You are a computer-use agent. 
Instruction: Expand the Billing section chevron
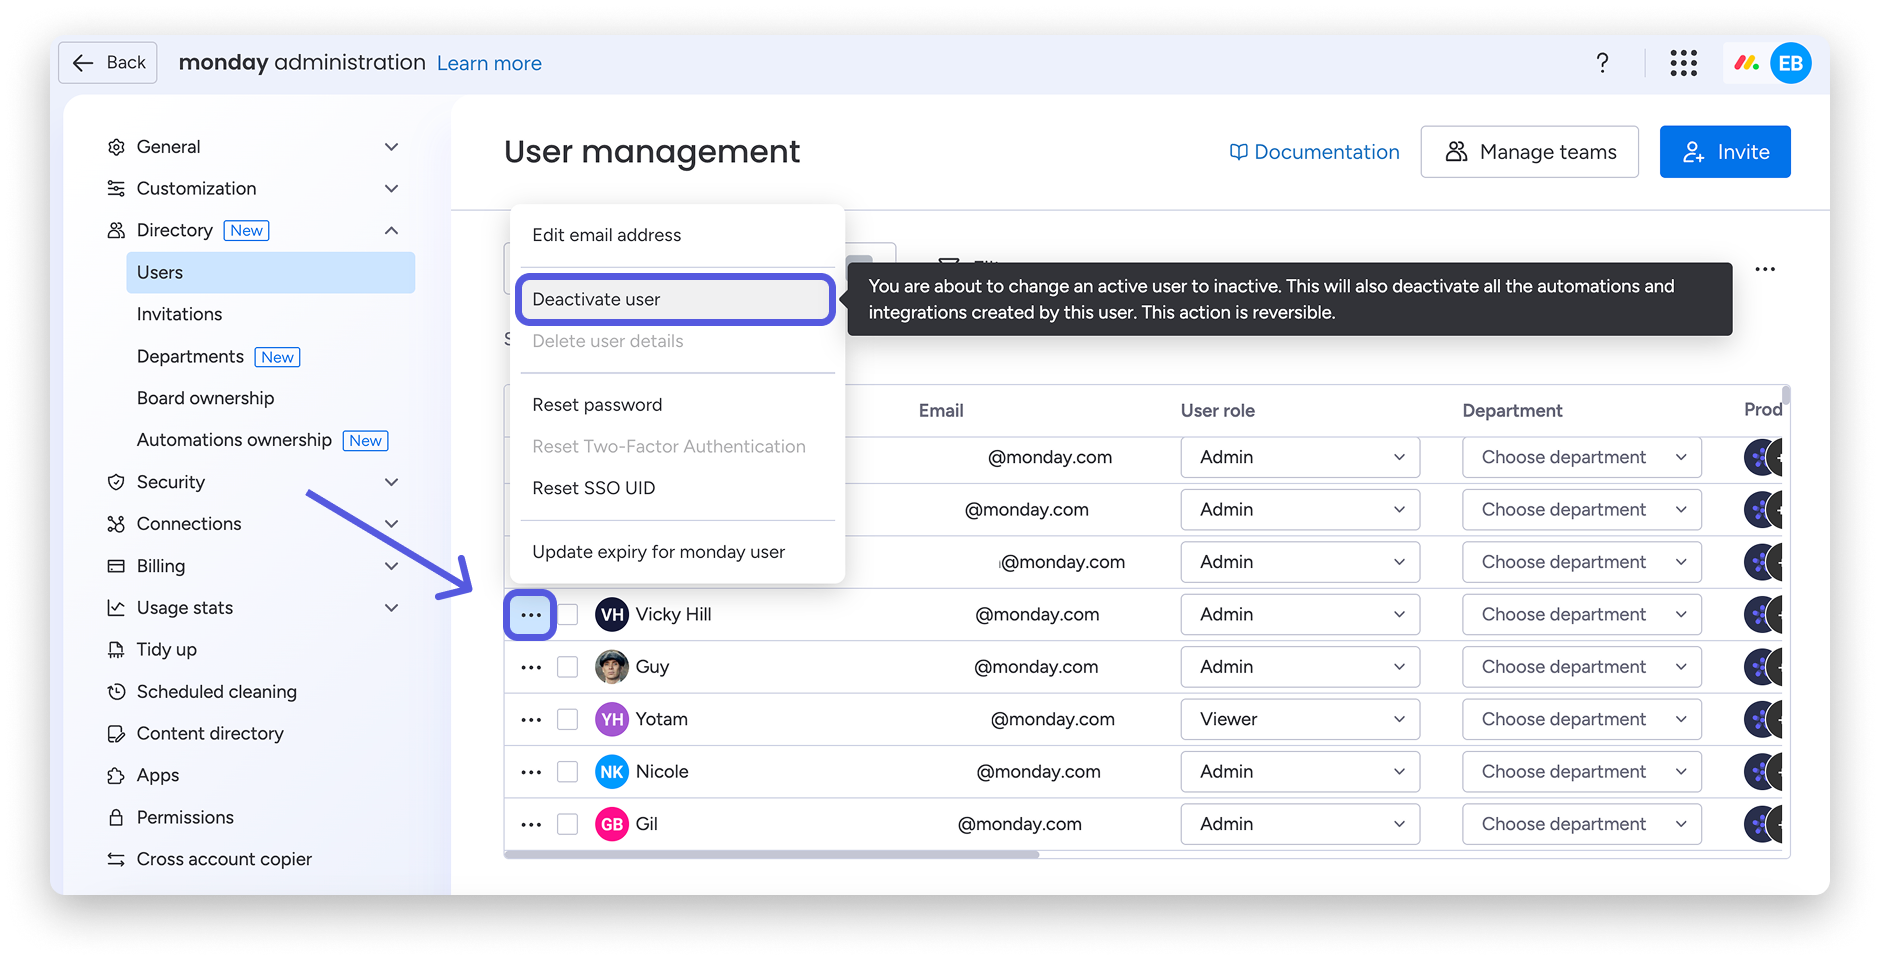click(391, 566)
